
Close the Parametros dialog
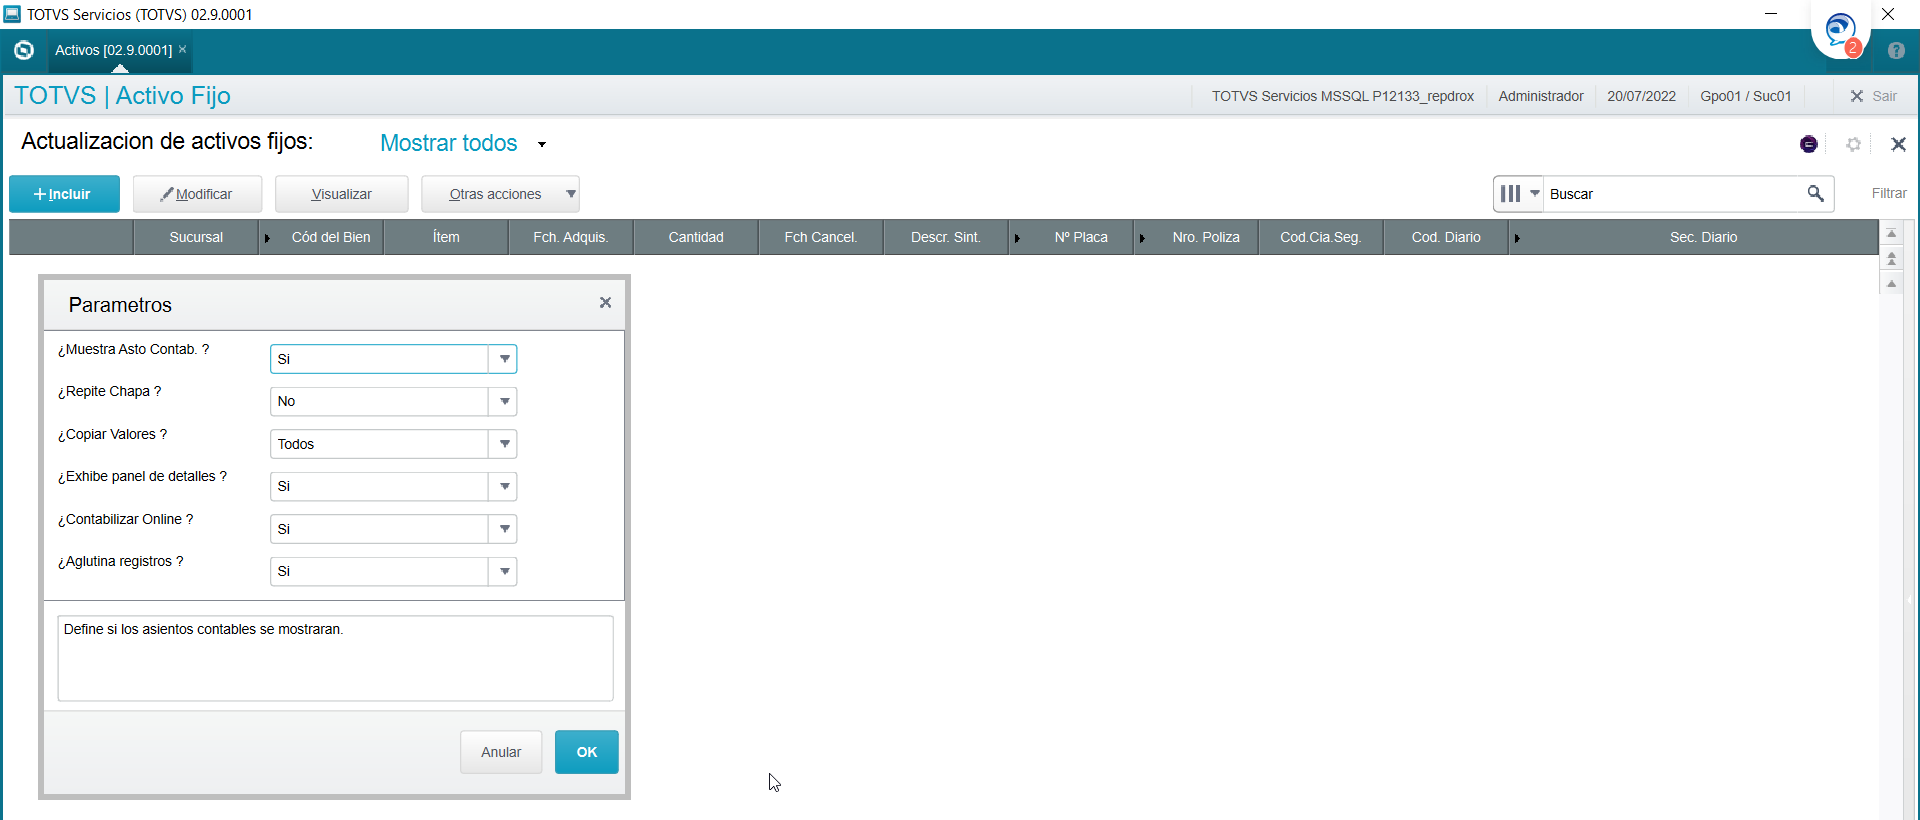(x=605, y=302)
